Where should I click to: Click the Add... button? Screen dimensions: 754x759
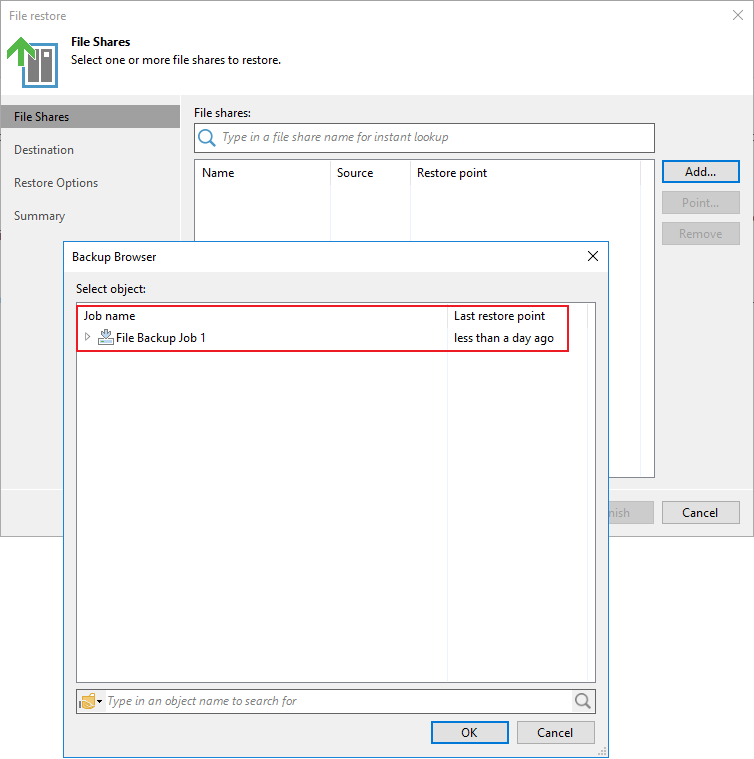[x=700, y=172]
